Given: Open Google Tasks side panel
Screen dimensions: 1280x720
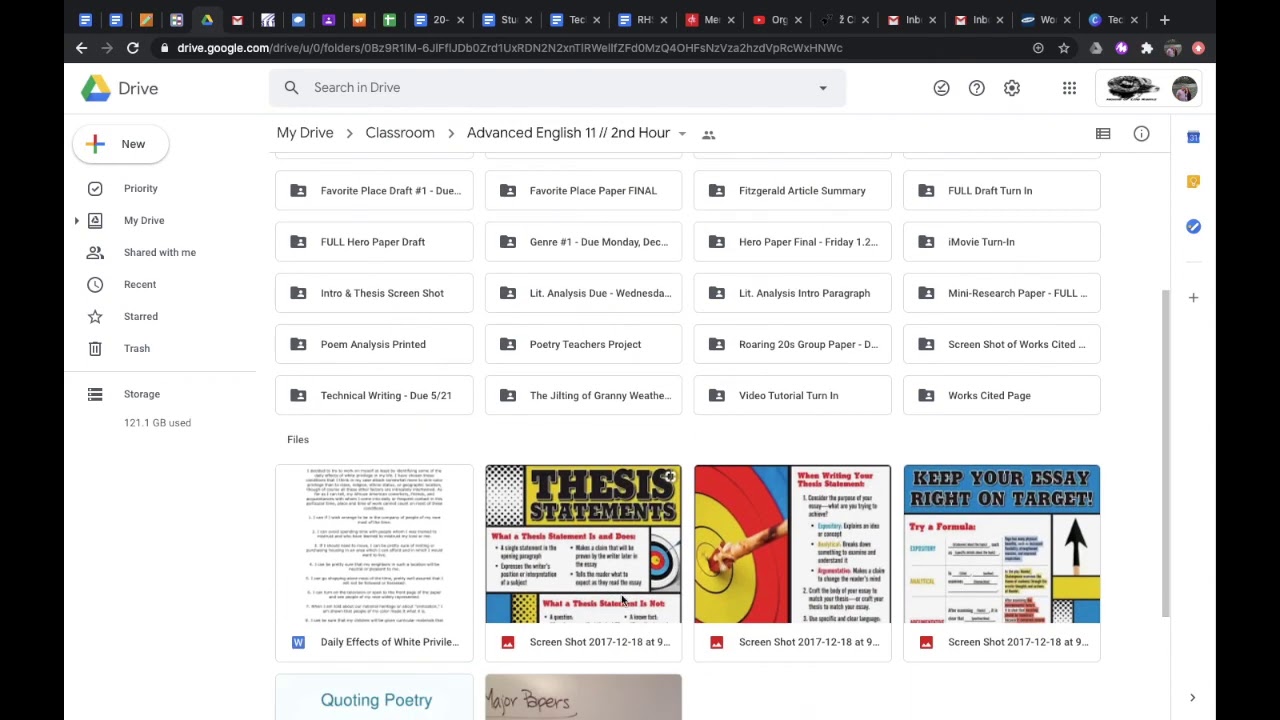Looking at the screenshot, I should pyautogui.click(x=1193, y=227).
